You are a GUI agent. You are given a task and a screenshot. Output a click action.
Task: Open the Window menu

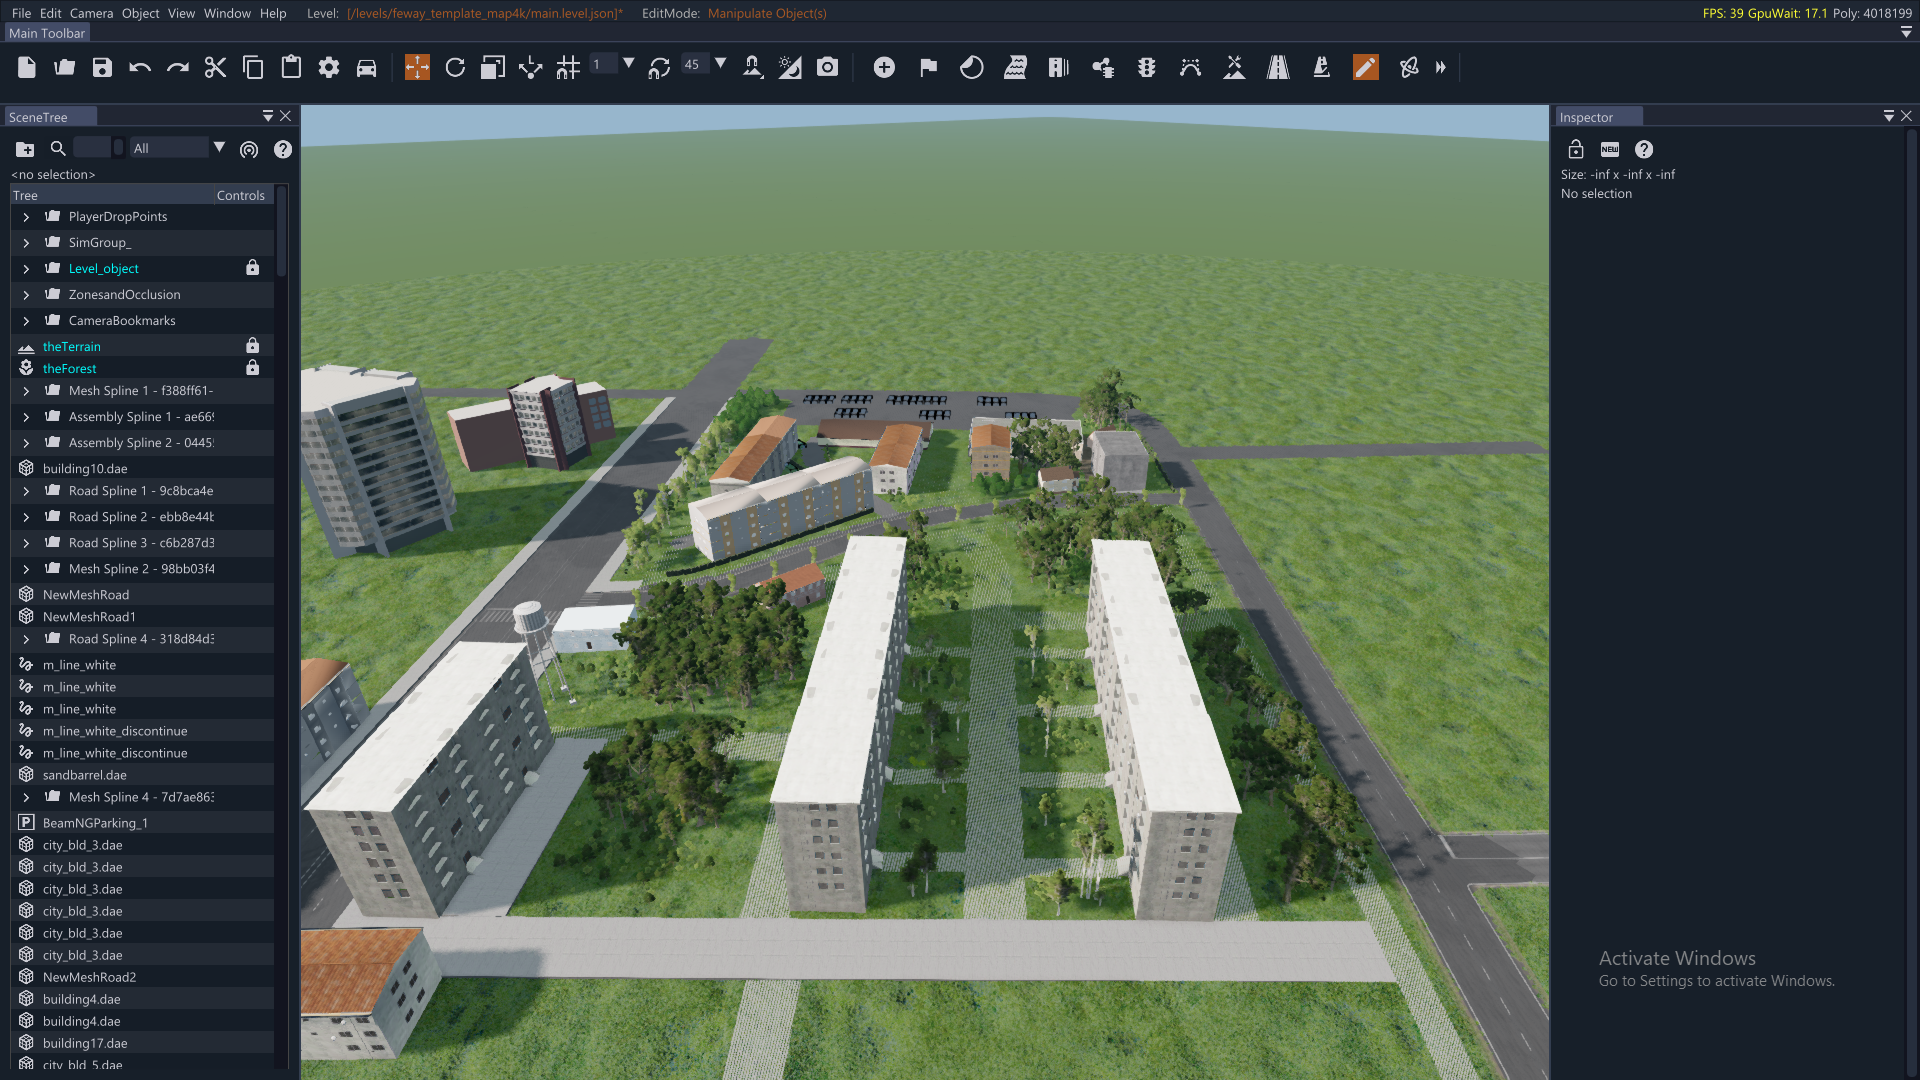tap(227, 13)
